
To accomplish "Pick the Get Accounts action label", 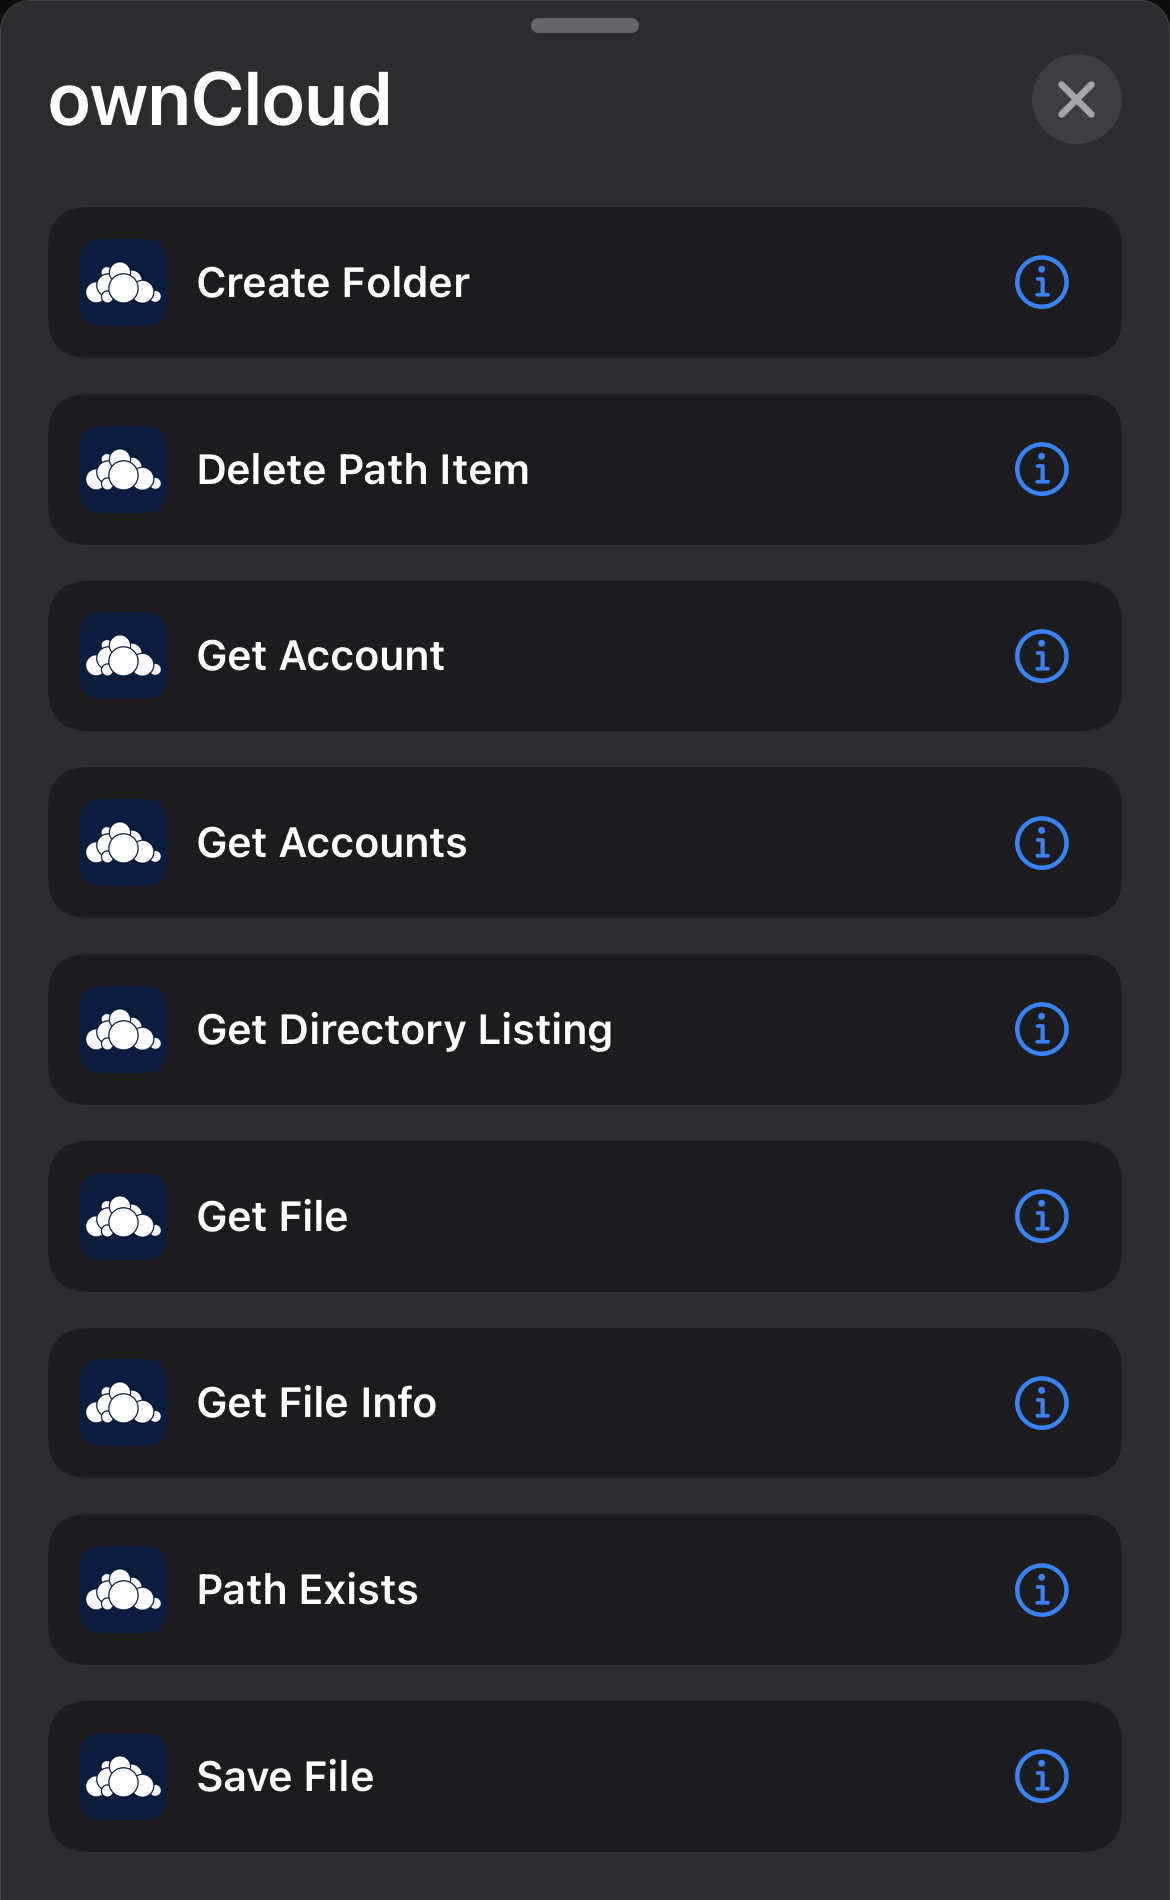I will [x=332, y=843].
